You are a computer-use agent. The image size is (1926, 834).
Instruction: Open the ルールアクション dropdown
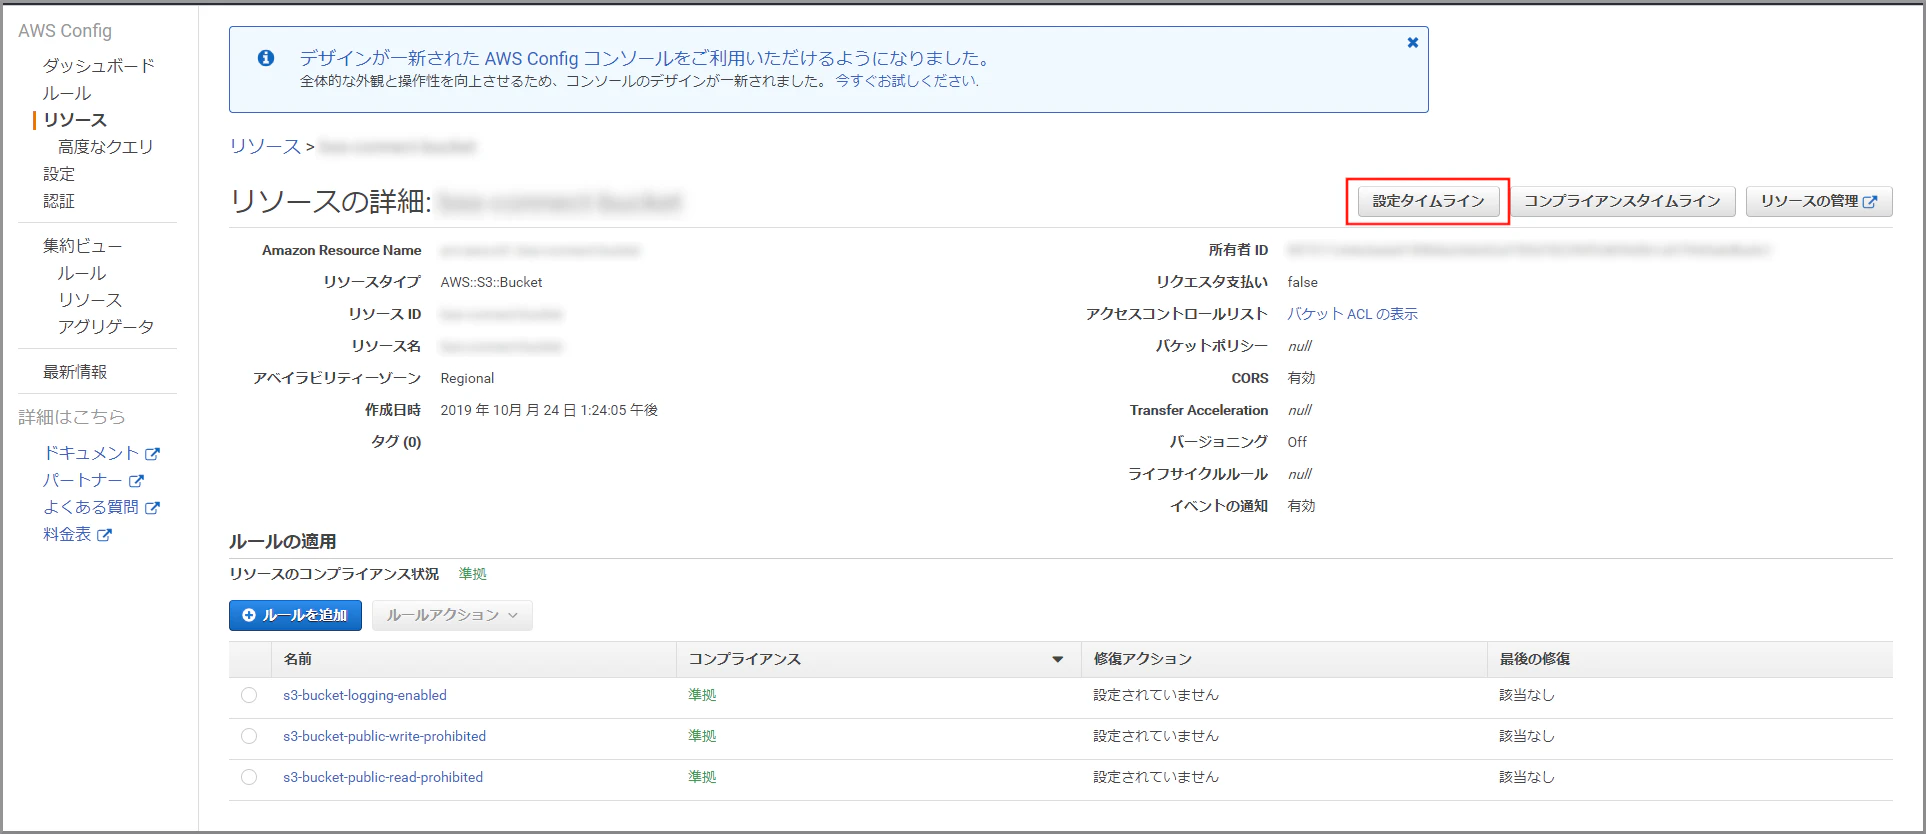(x=452, y=615)
